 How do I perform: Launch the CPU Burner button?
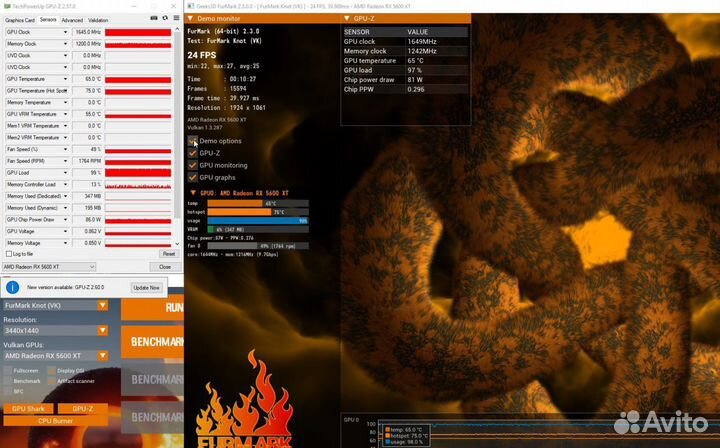[x=55, y=421]
